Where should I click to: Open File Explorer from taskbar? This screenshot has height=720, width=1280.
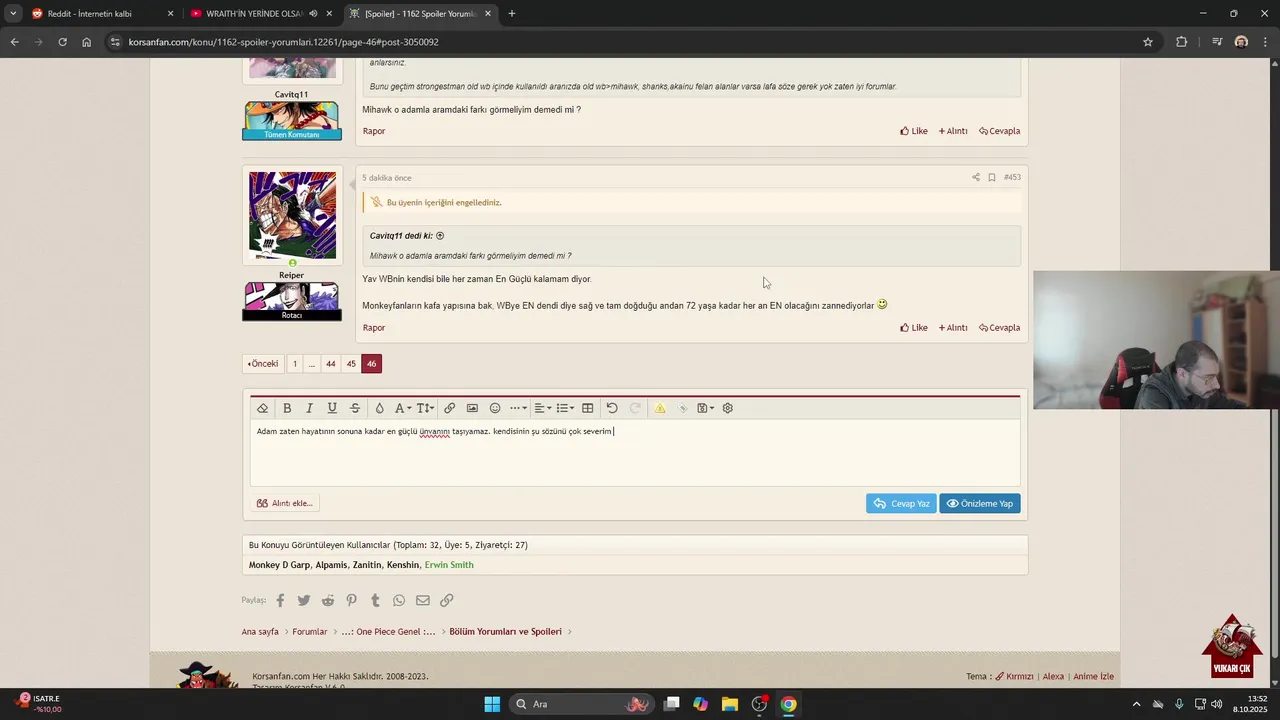click(x=730, y=704)
